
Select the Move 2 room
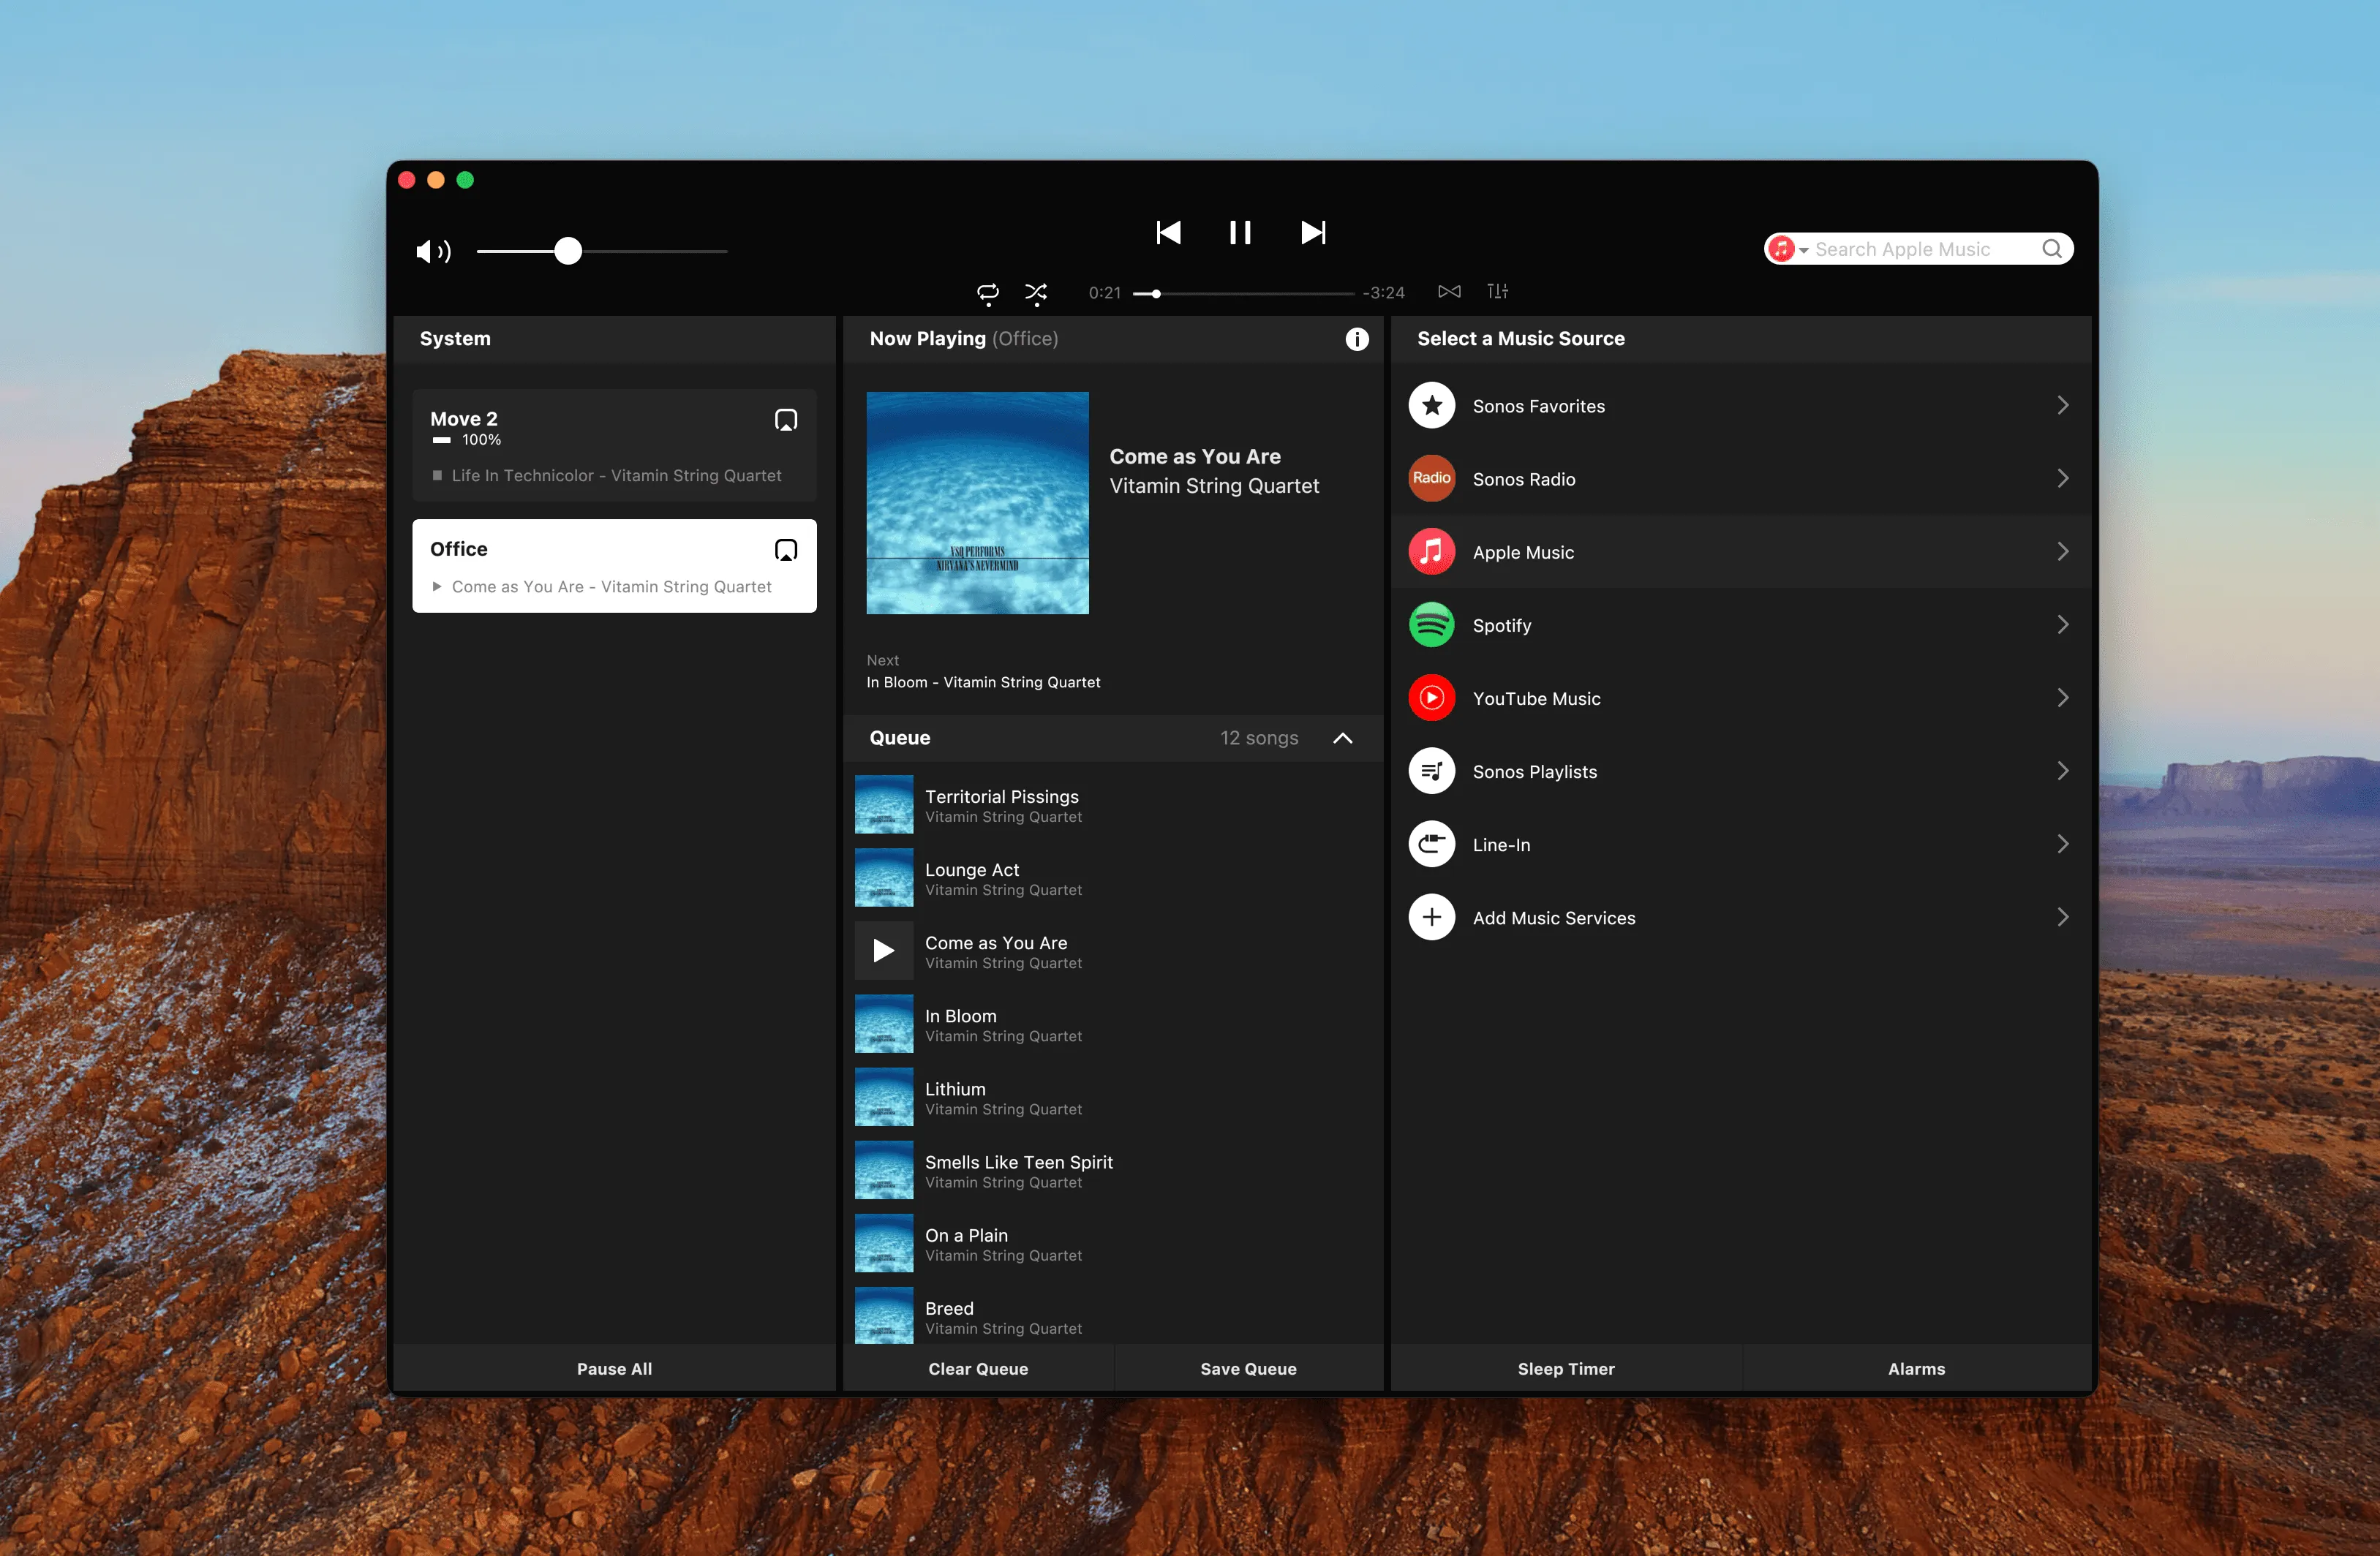click(614, 445)
